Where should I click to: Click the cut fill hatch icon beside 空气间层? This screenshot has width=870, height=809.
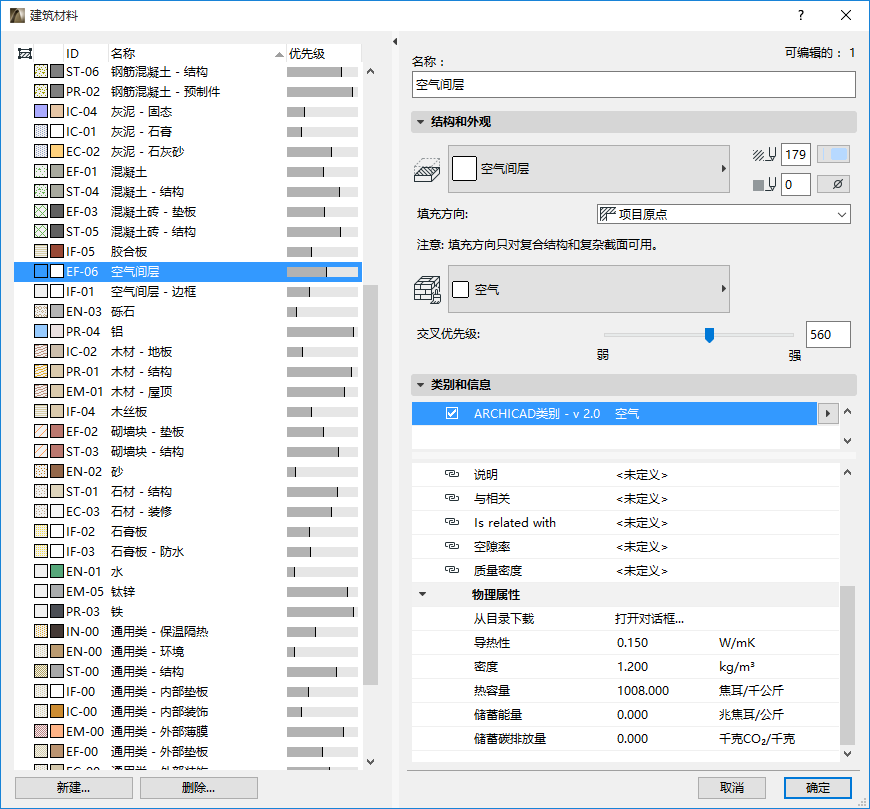click(427, 170)
